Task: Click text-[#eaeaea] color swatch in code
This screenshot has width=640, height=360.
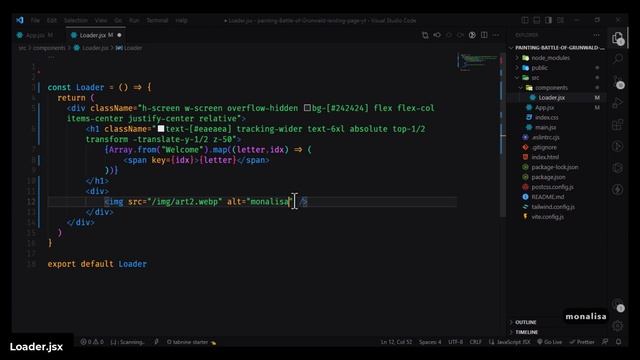Action: tap(161, 129)
